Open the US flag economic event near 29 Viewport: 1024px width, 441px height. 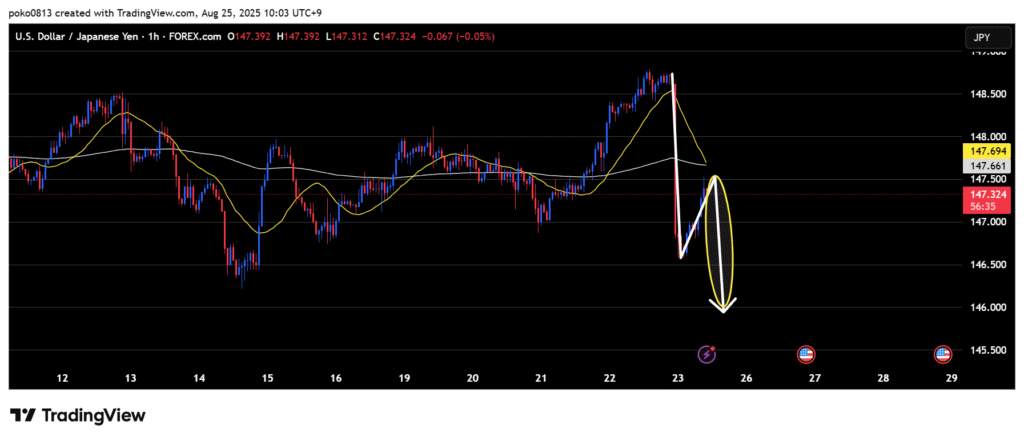point(942,354)
